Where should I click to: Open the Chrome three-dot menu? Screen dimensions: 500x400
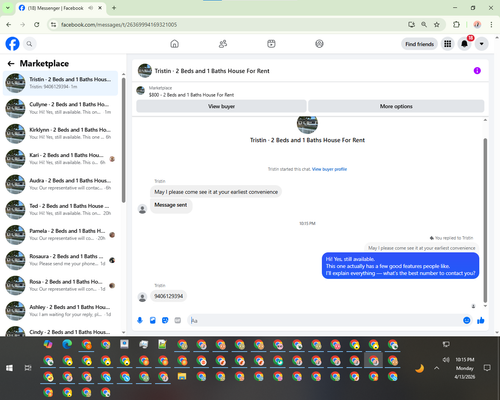491,25
